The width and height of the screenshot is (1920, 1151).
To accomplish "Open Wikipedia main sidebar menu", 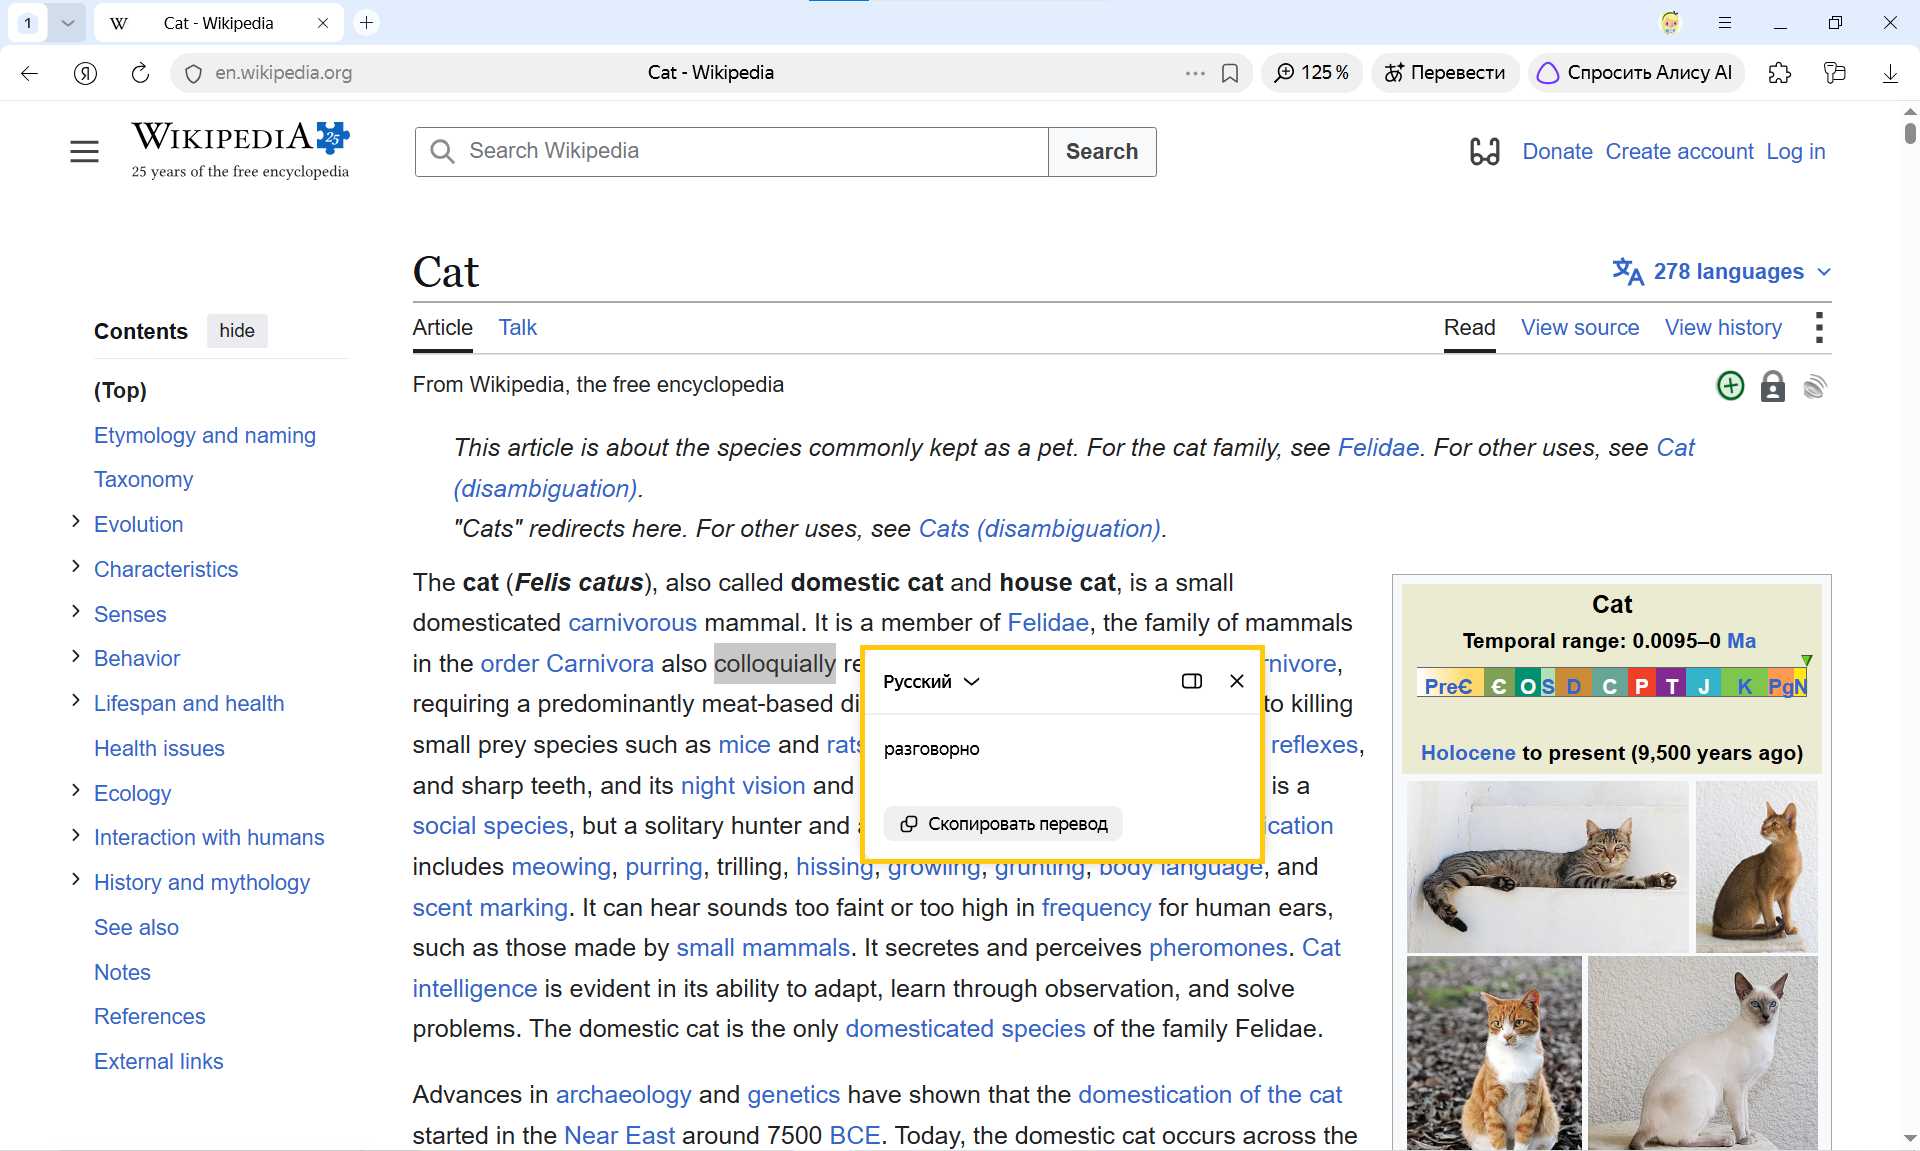I will point(84,151).
